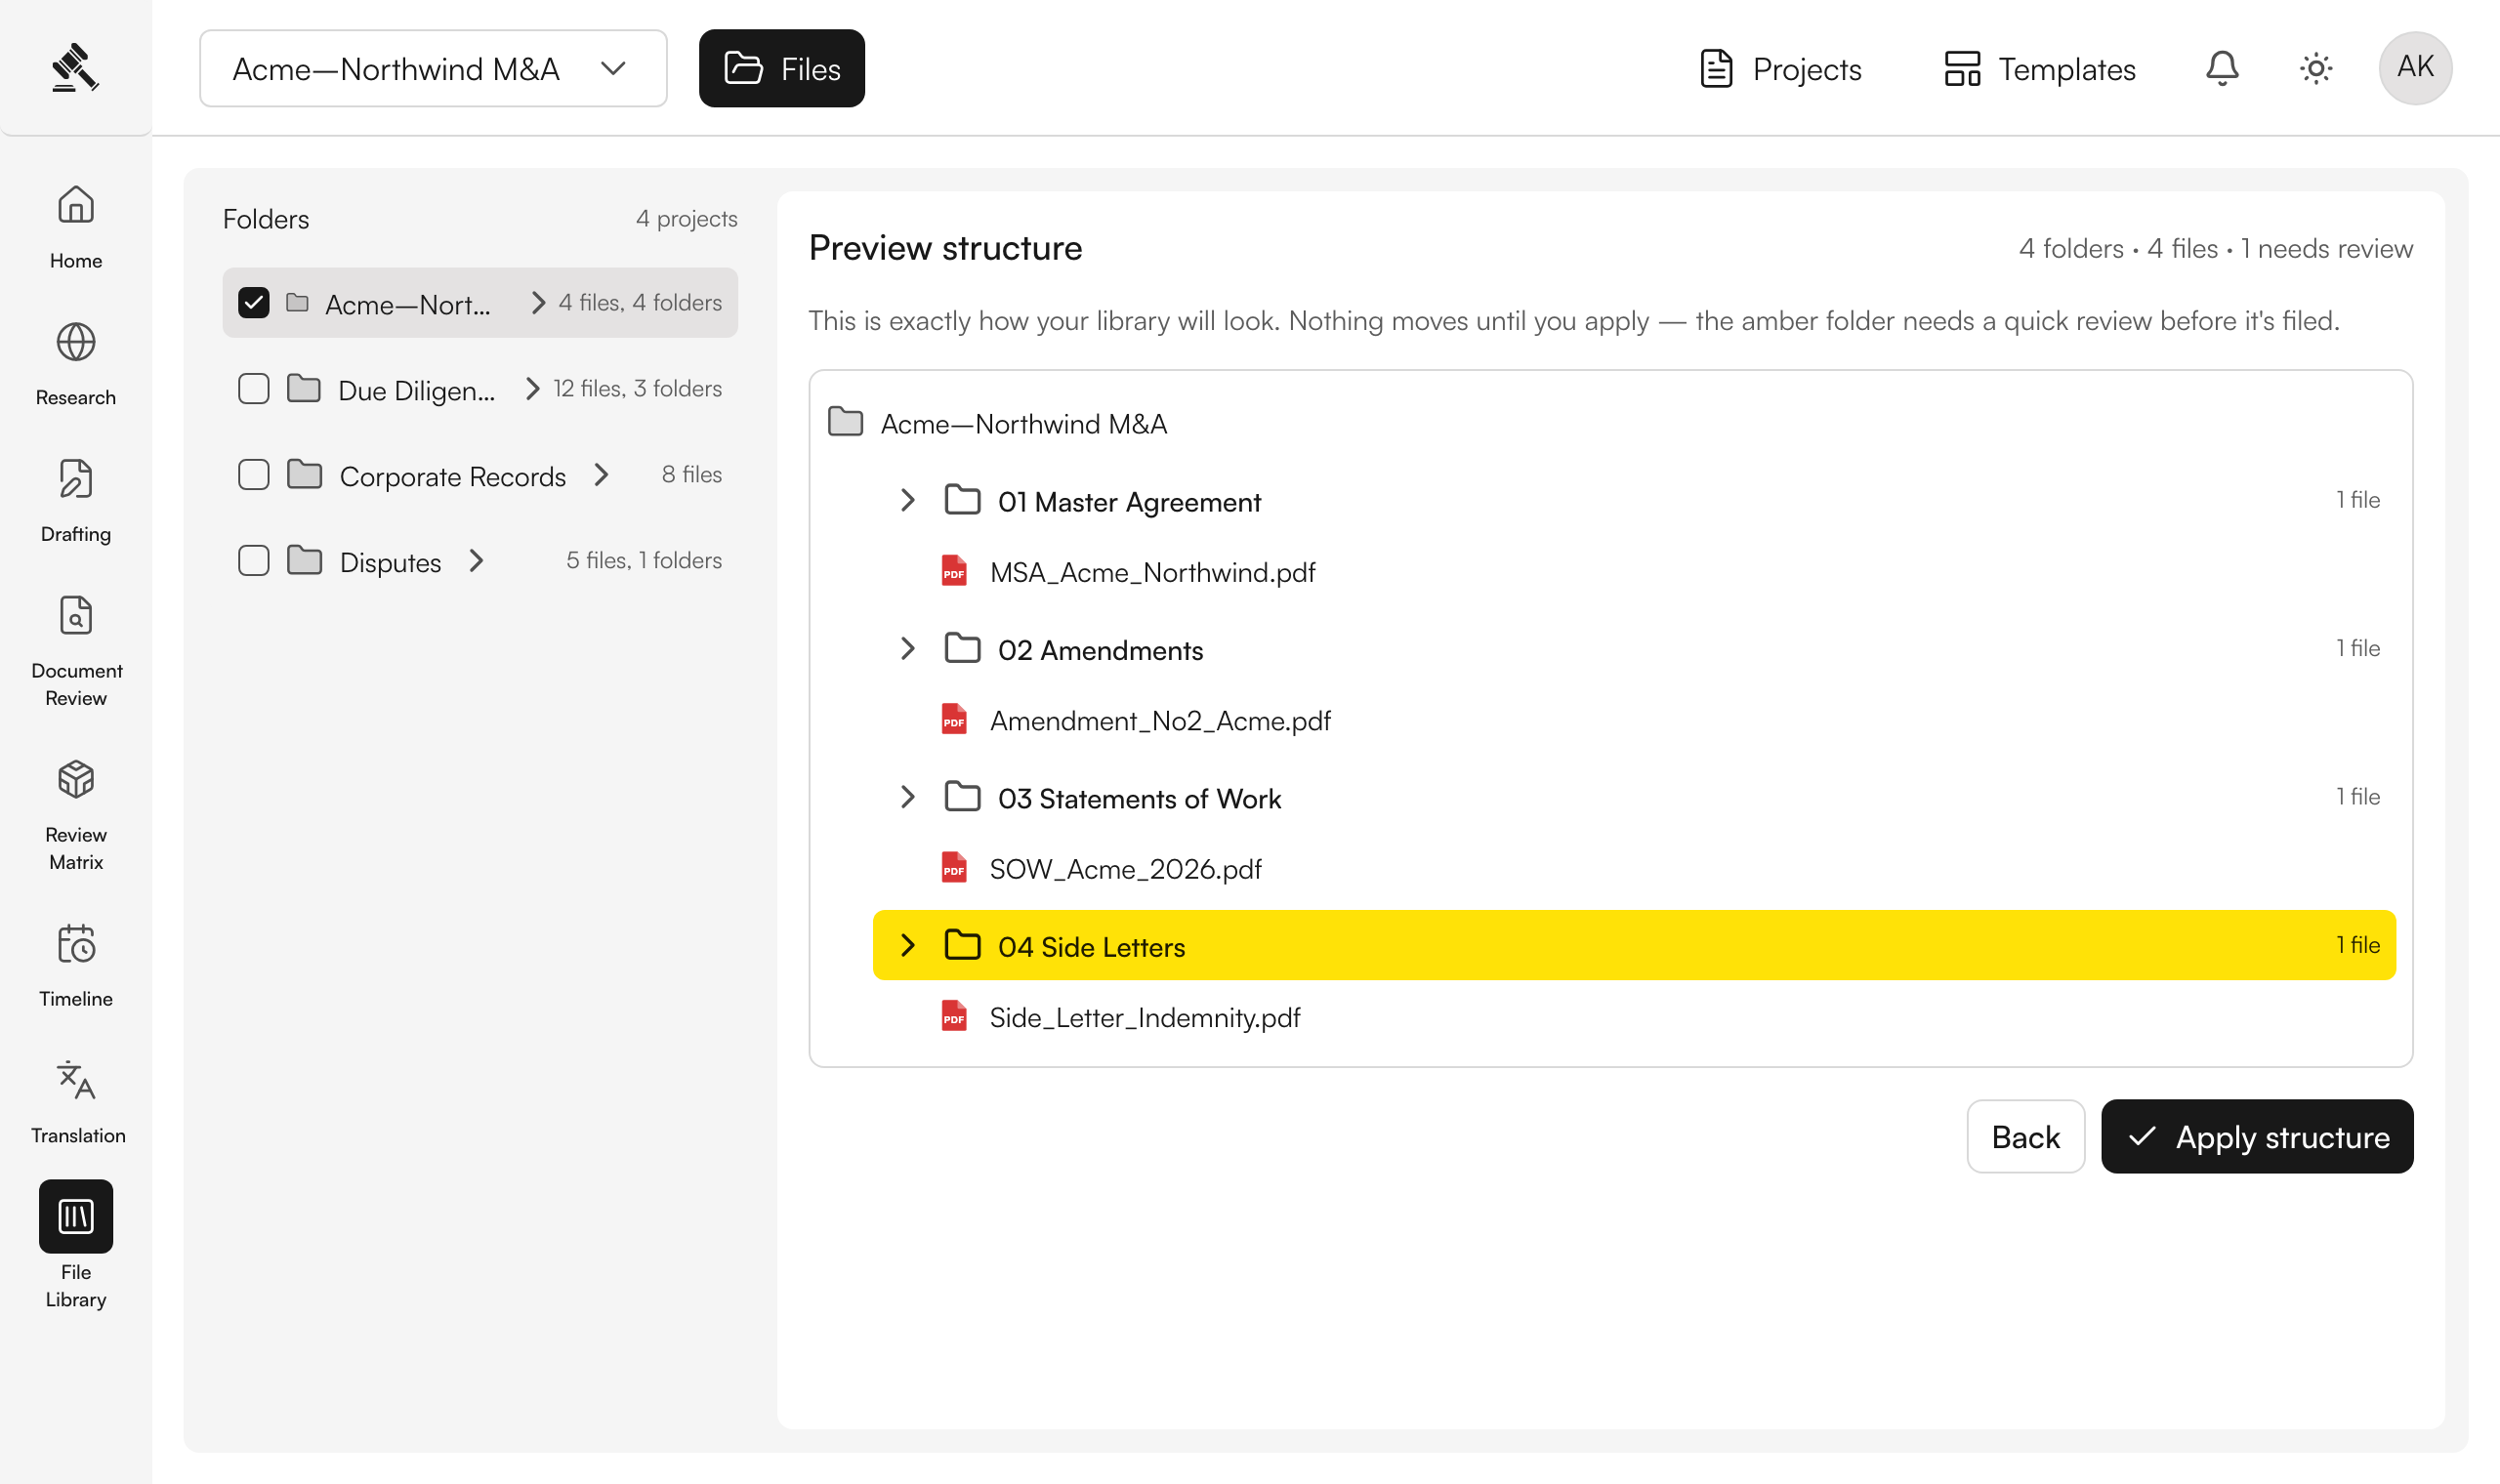
Task: Click PDF icon of Side_Letter_Indemnity.pdf
Action: tap(954, 1016)
